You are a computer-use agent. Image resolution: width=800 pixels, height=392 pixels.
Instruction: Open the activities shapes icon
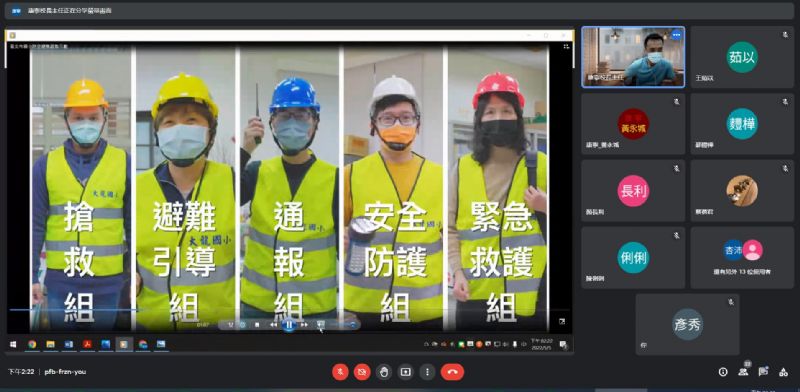(783, 372)
